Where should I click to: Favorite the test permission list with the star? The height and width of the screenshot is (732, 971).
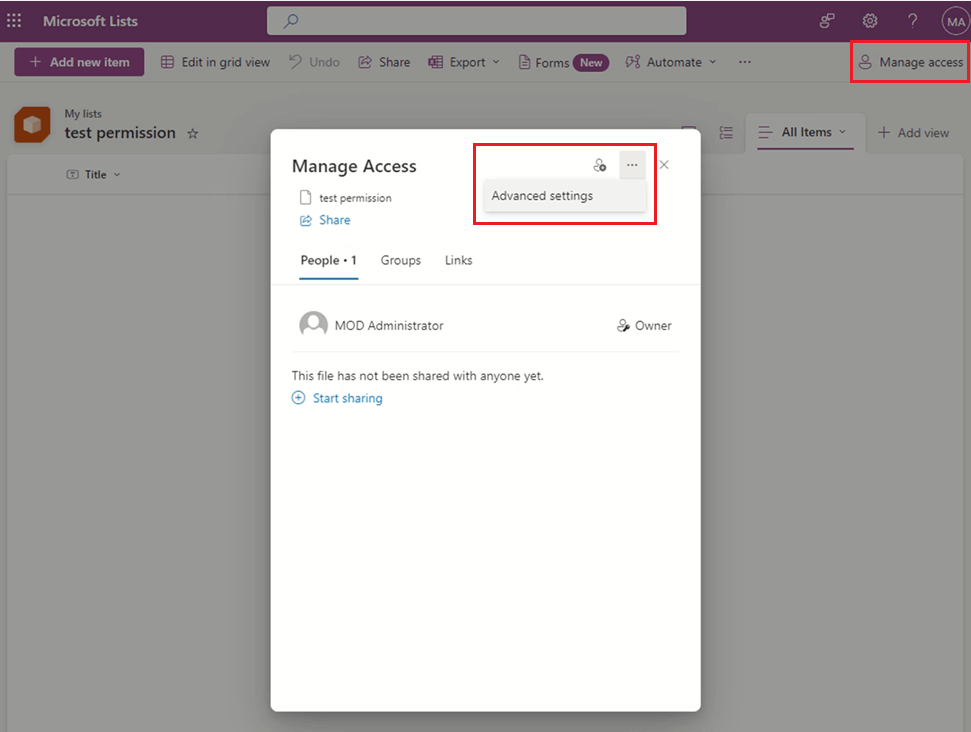(x=192, y=133)
